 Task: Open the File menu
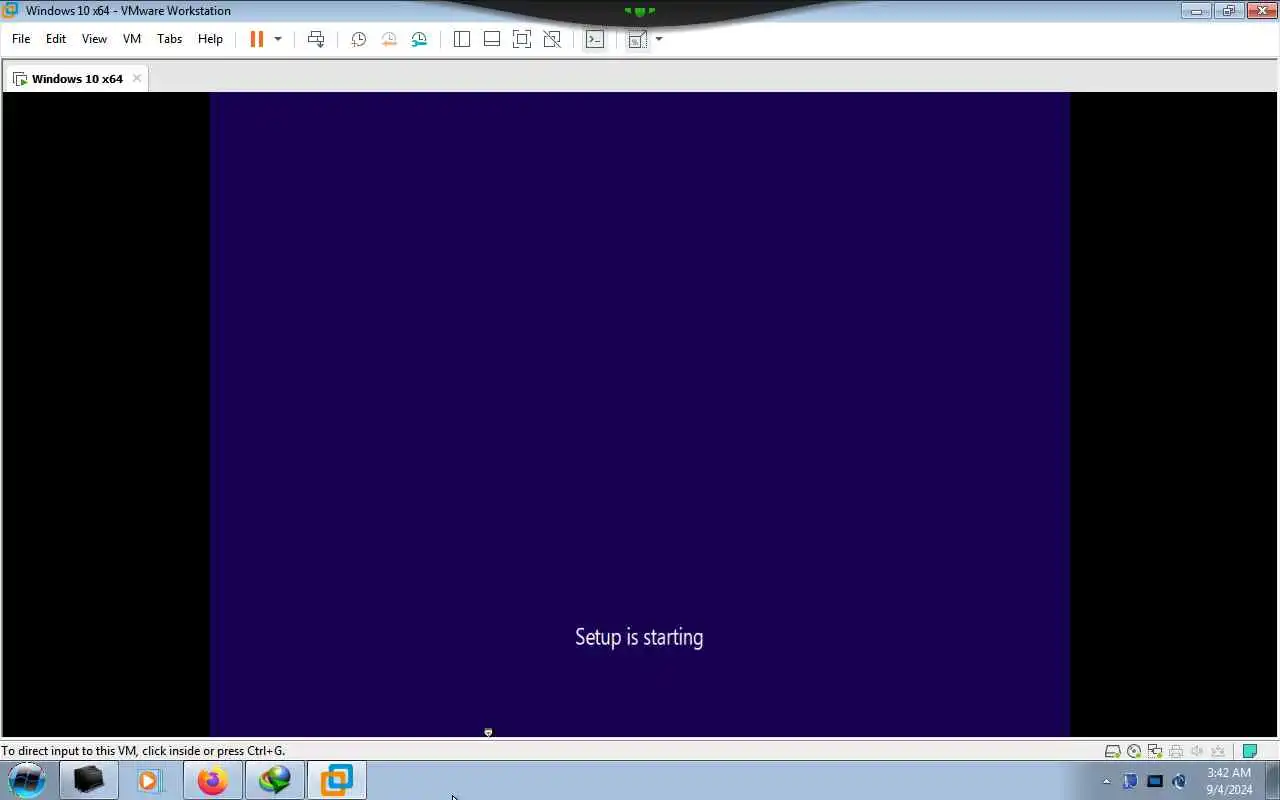tap(21, 39)
